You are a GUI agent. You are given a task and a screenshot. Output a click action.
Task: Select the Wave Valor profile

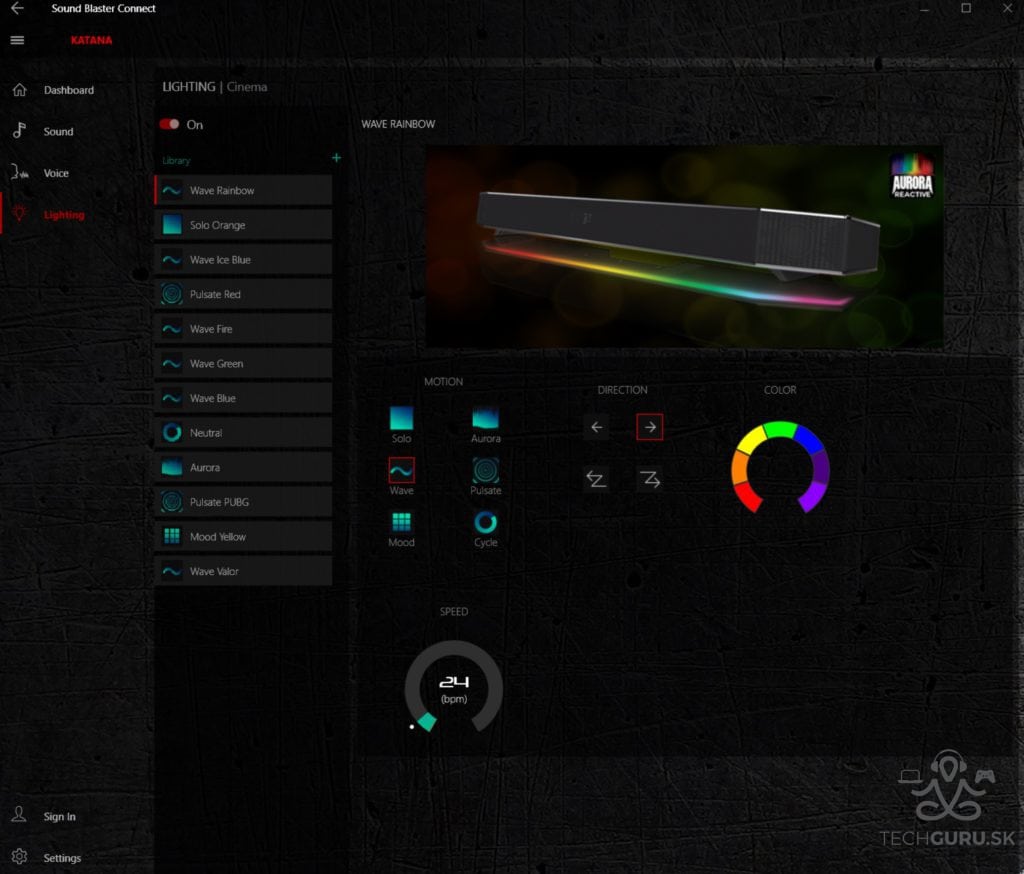click(x=243, y=571)
